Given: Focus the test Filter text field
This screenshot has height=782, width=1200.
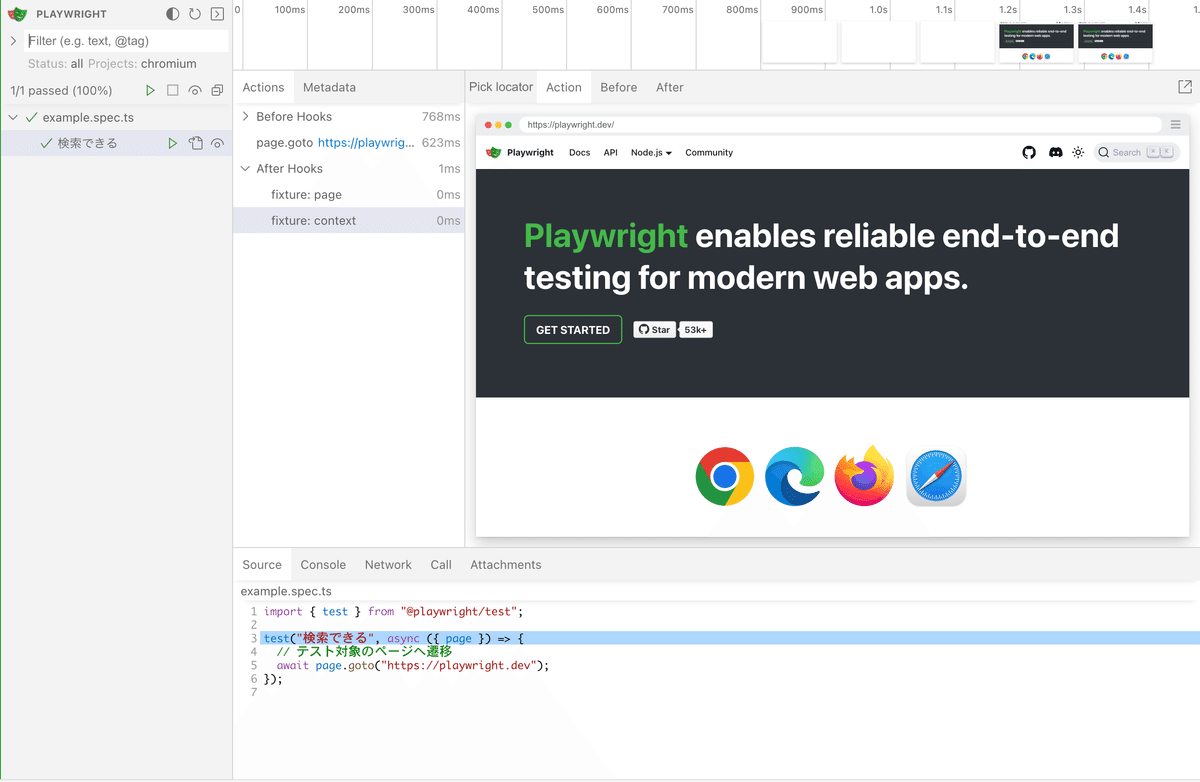Looking at the screenshot, I should [x=126, y=41].
